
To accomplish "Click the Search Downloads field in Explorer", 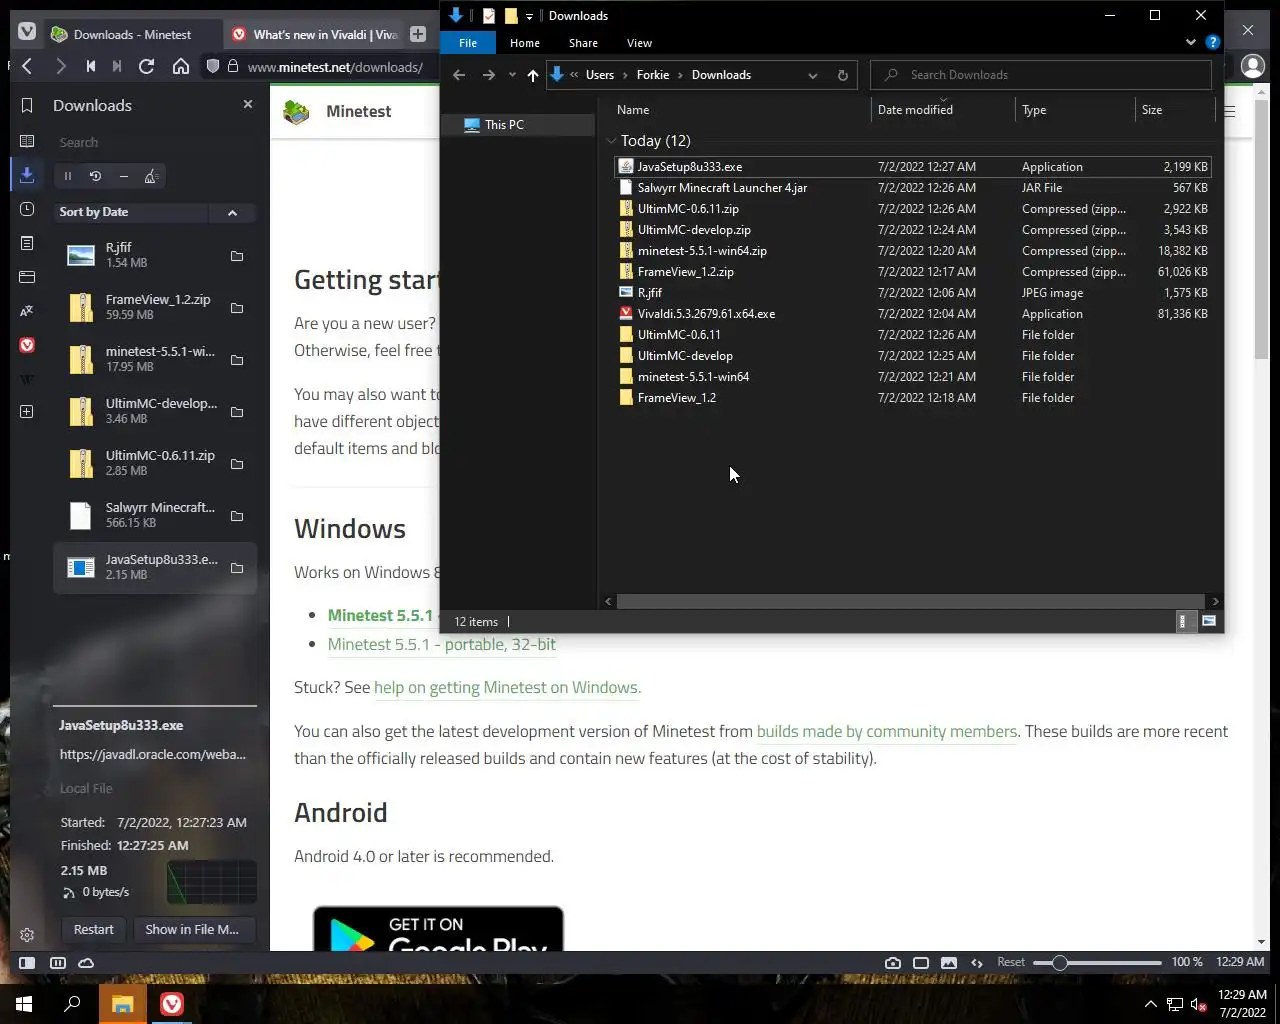I will [x=1041, y=75].
